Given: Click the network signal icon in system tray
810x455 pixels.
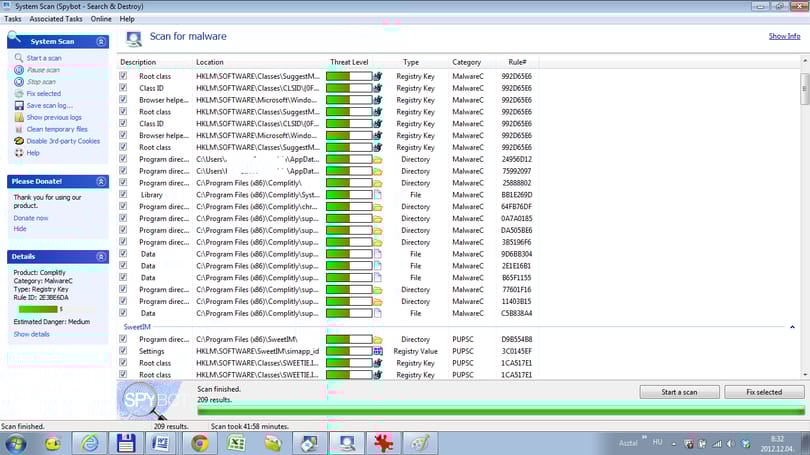Looking at the screenshot, I should pyautogui.click(x=717, y=444).
